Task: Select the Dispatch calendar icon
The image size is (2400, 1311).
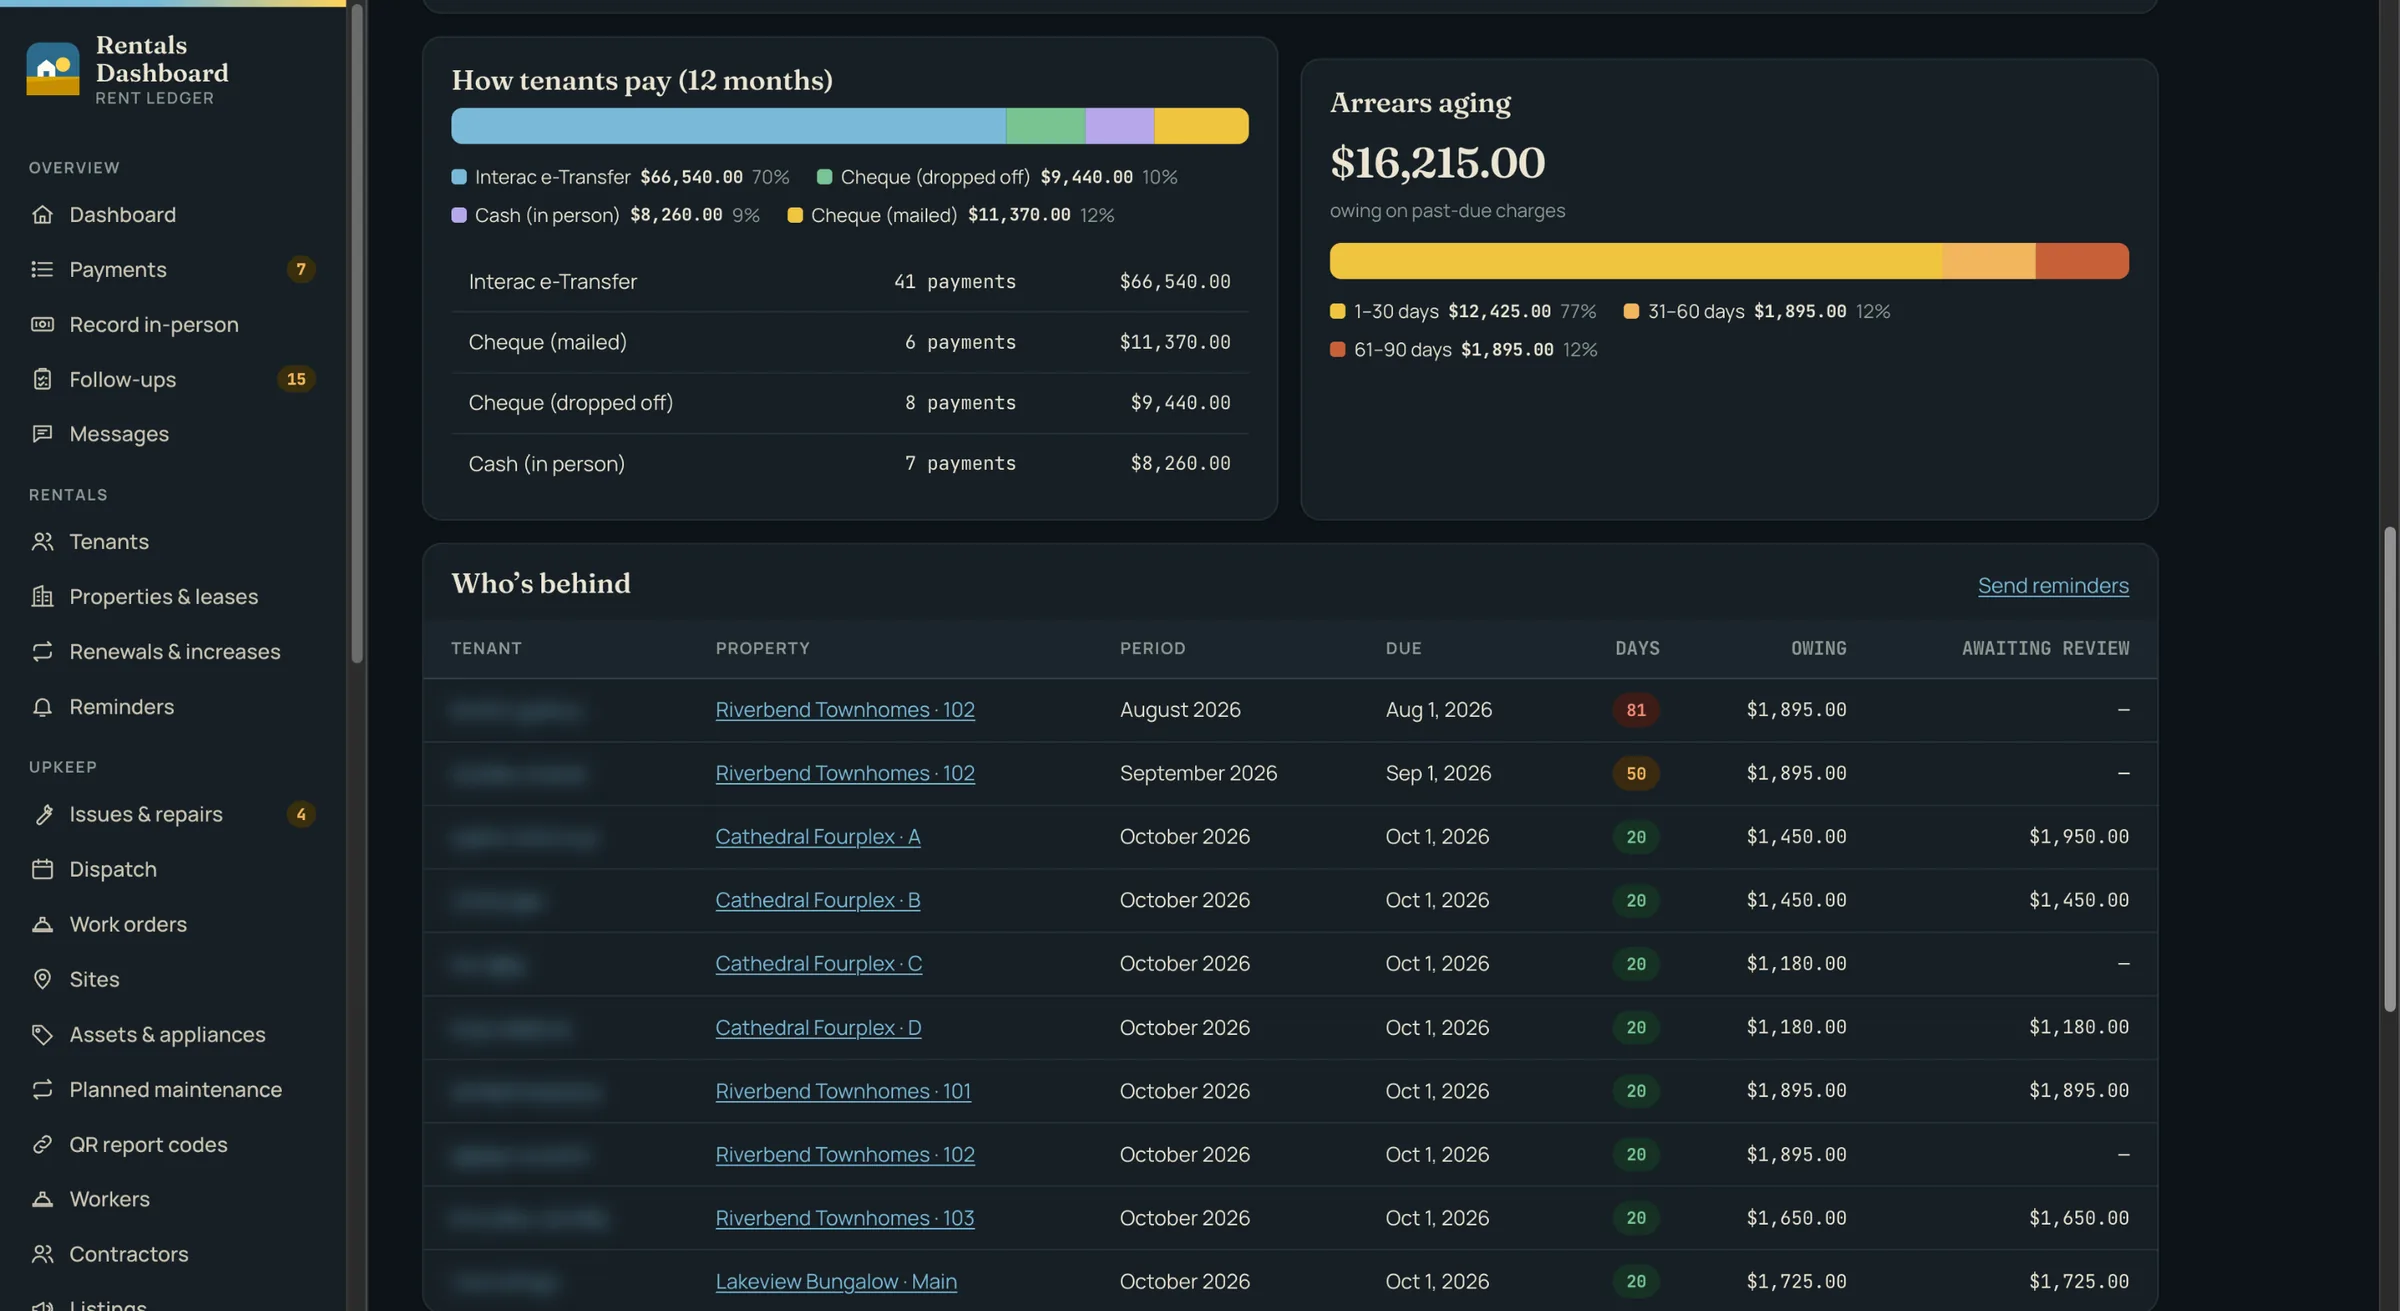Action: 42,869
